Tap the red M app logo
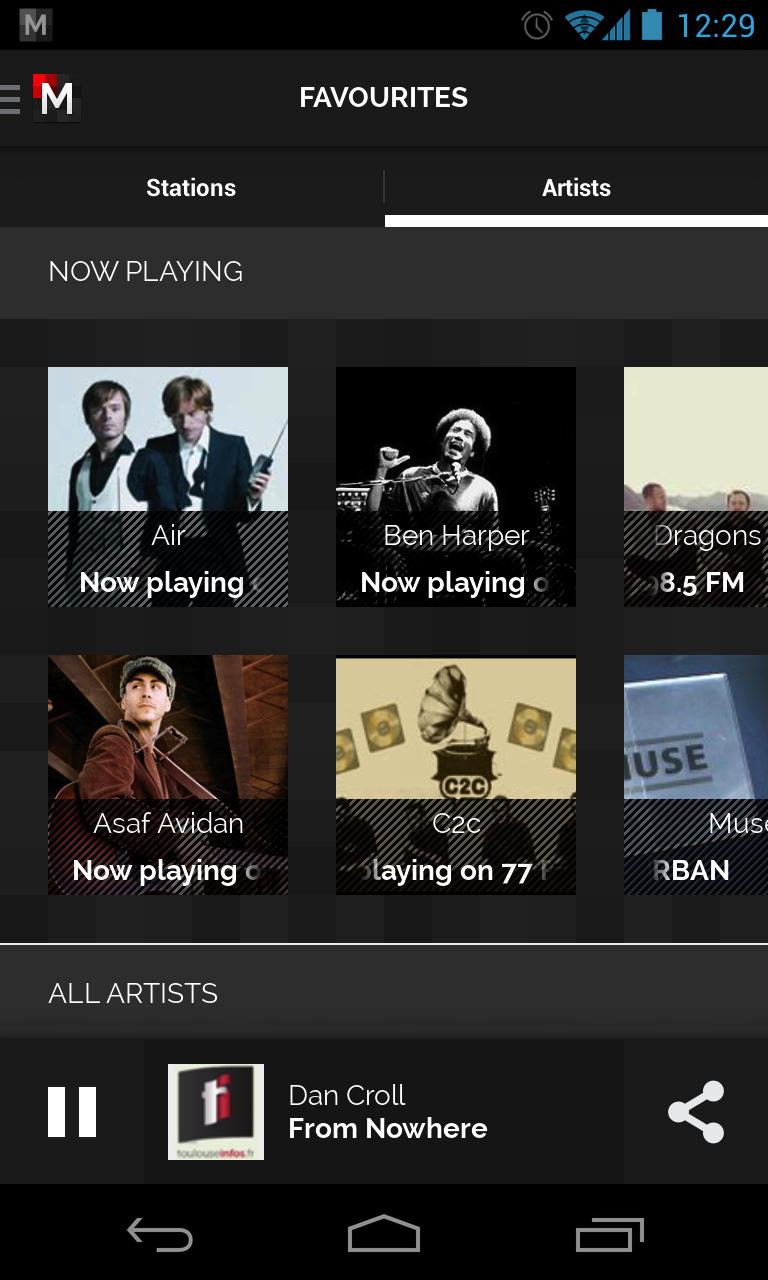768x1280 pixels. point(56,99)
